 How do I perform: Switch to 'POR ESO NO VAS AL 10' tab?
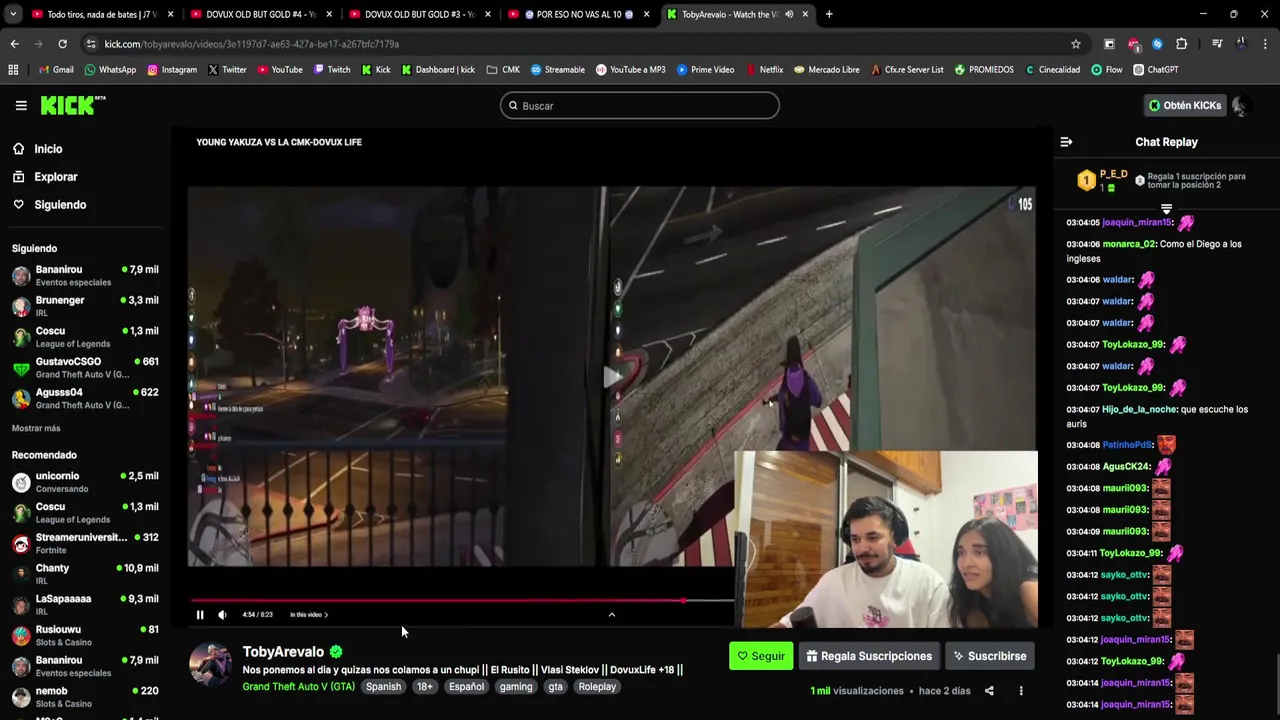click(579, 14)
